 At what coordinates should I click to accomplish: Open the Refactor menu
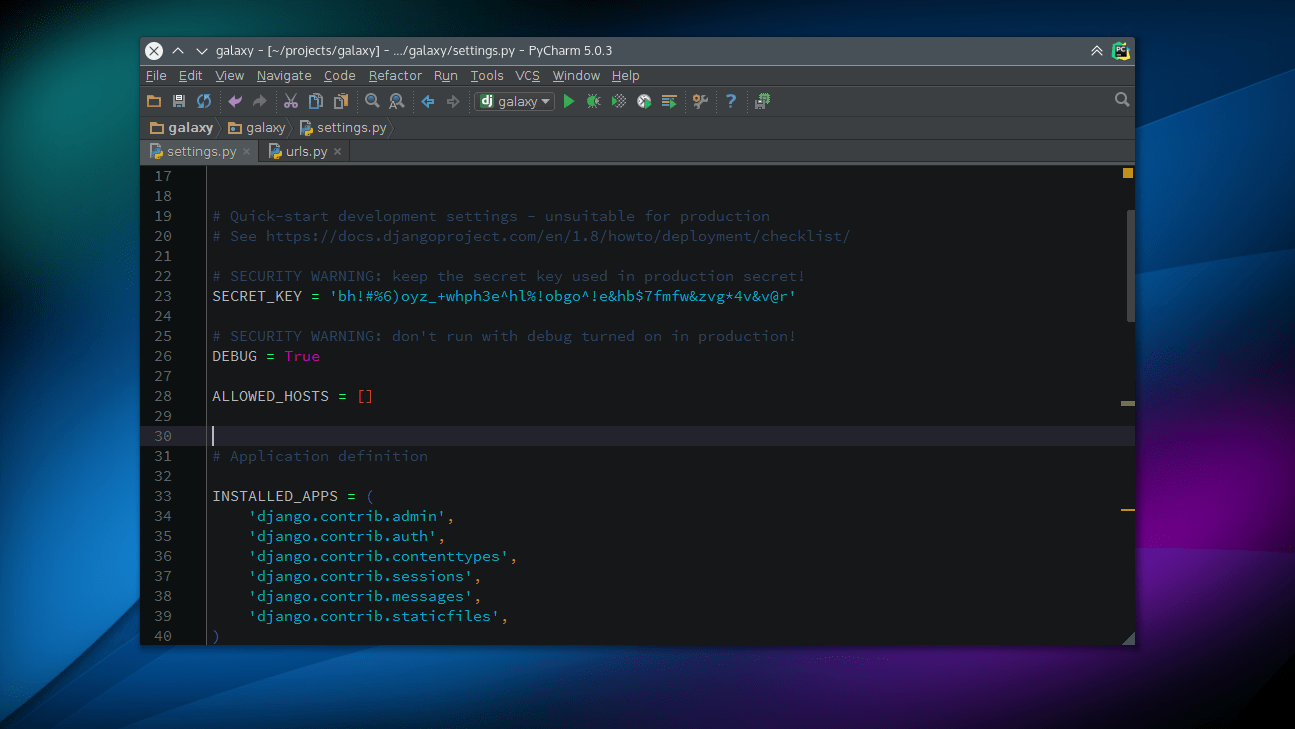coord(395,76)
